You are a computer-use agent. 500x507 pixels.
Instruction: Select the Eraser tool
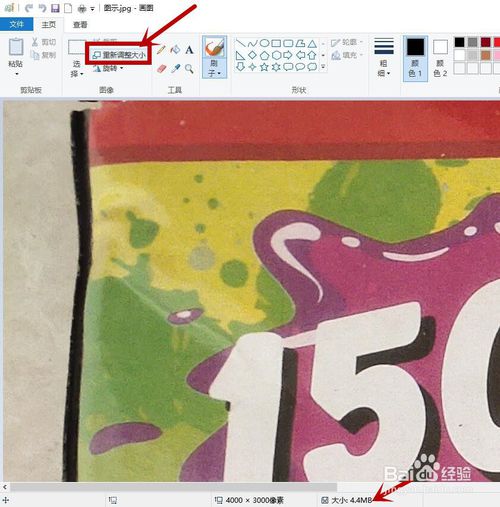(161, 69)
